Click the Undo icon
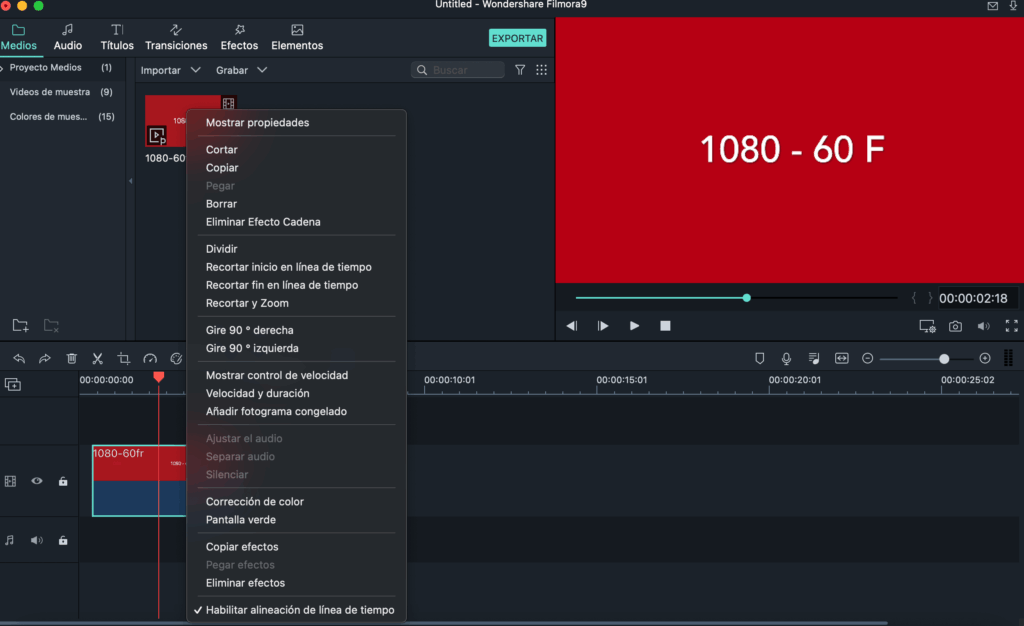Image resolution: width=1024 pixels, height=626 pixels. pyautogui.click(x=20, y=358)
